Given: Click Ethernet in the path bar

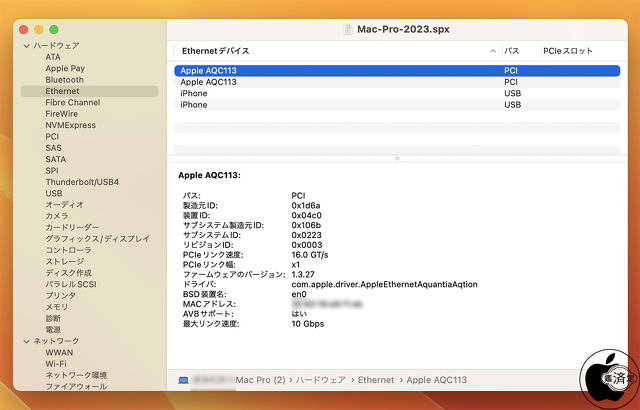Looking at the screenshot, I should (x=376, y=380).
